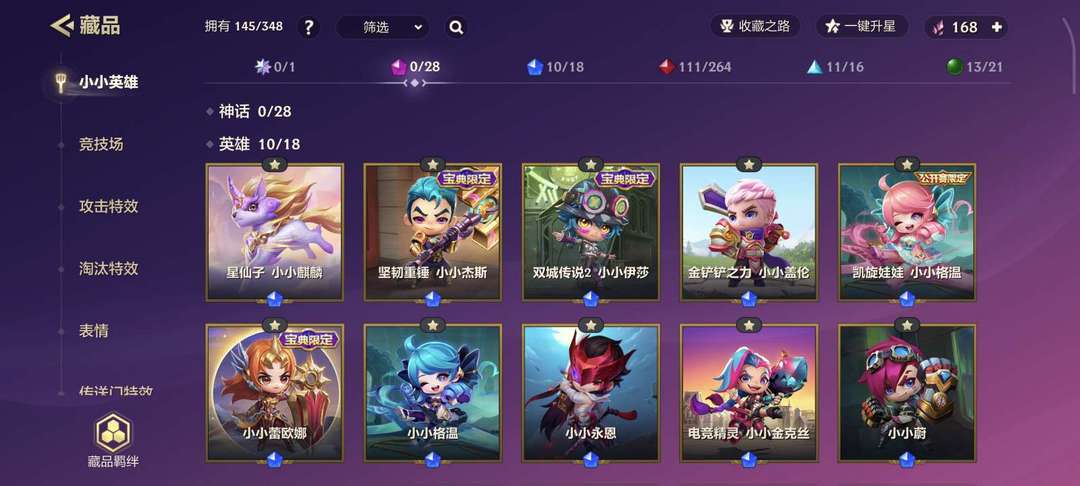Switch to the 竞技场 sidebar tab

pos(101,145)
